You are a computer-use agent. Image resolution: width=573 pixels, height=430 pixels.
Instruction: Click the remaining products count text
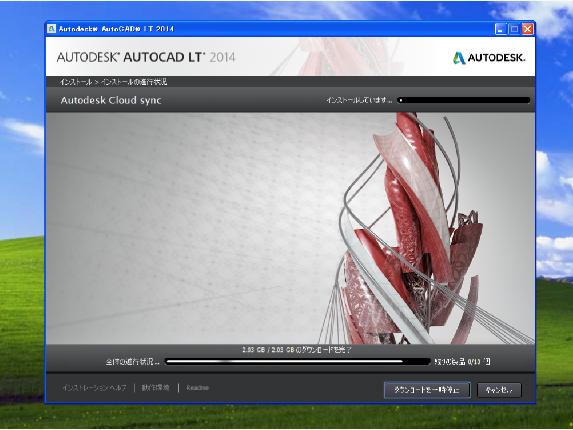pos(463,362)
